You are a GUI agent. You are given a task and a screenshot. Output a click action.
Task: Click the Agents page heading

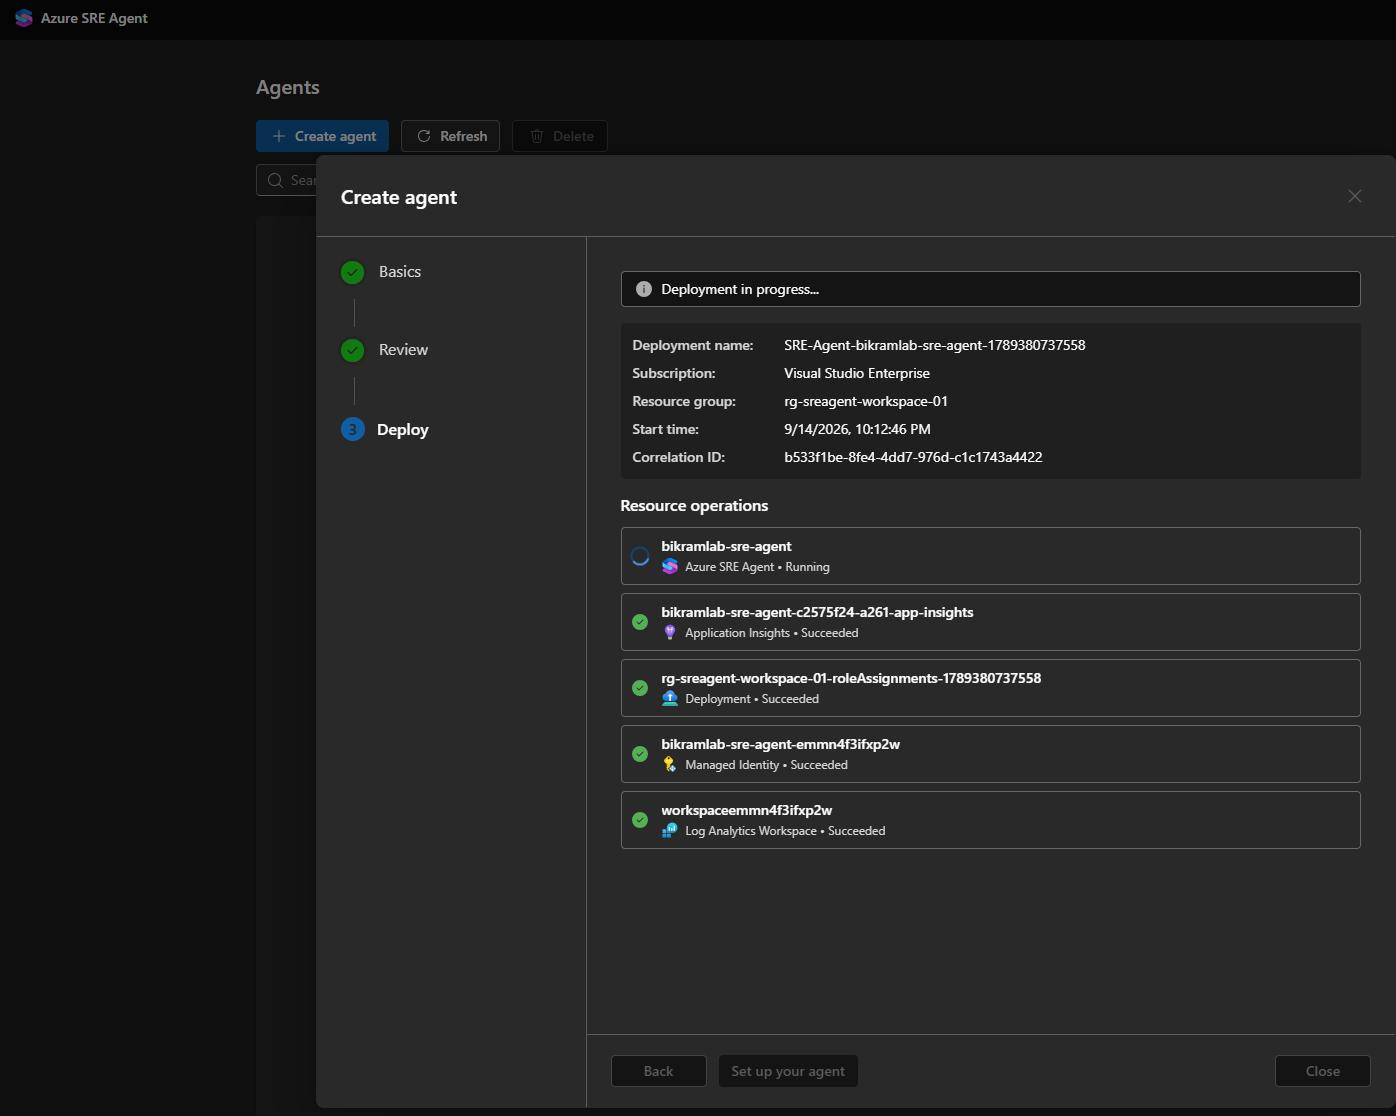[288, 87]
